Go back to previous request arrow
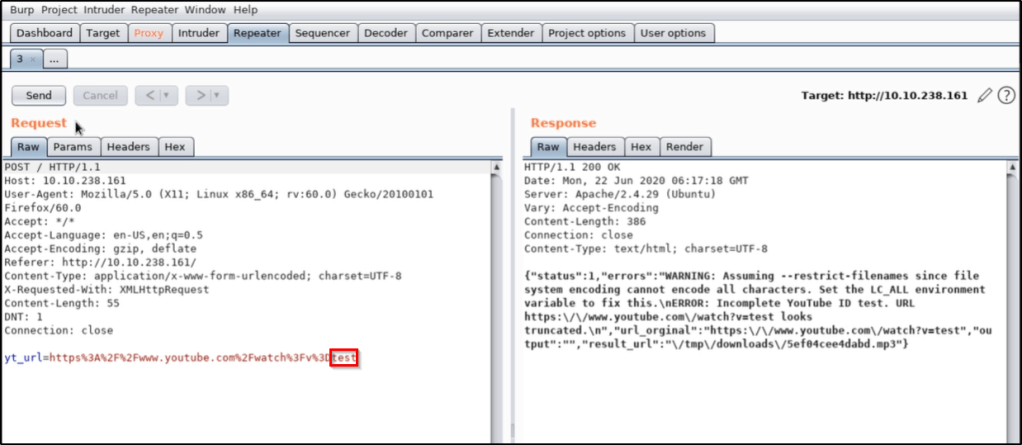 [148, 96]
